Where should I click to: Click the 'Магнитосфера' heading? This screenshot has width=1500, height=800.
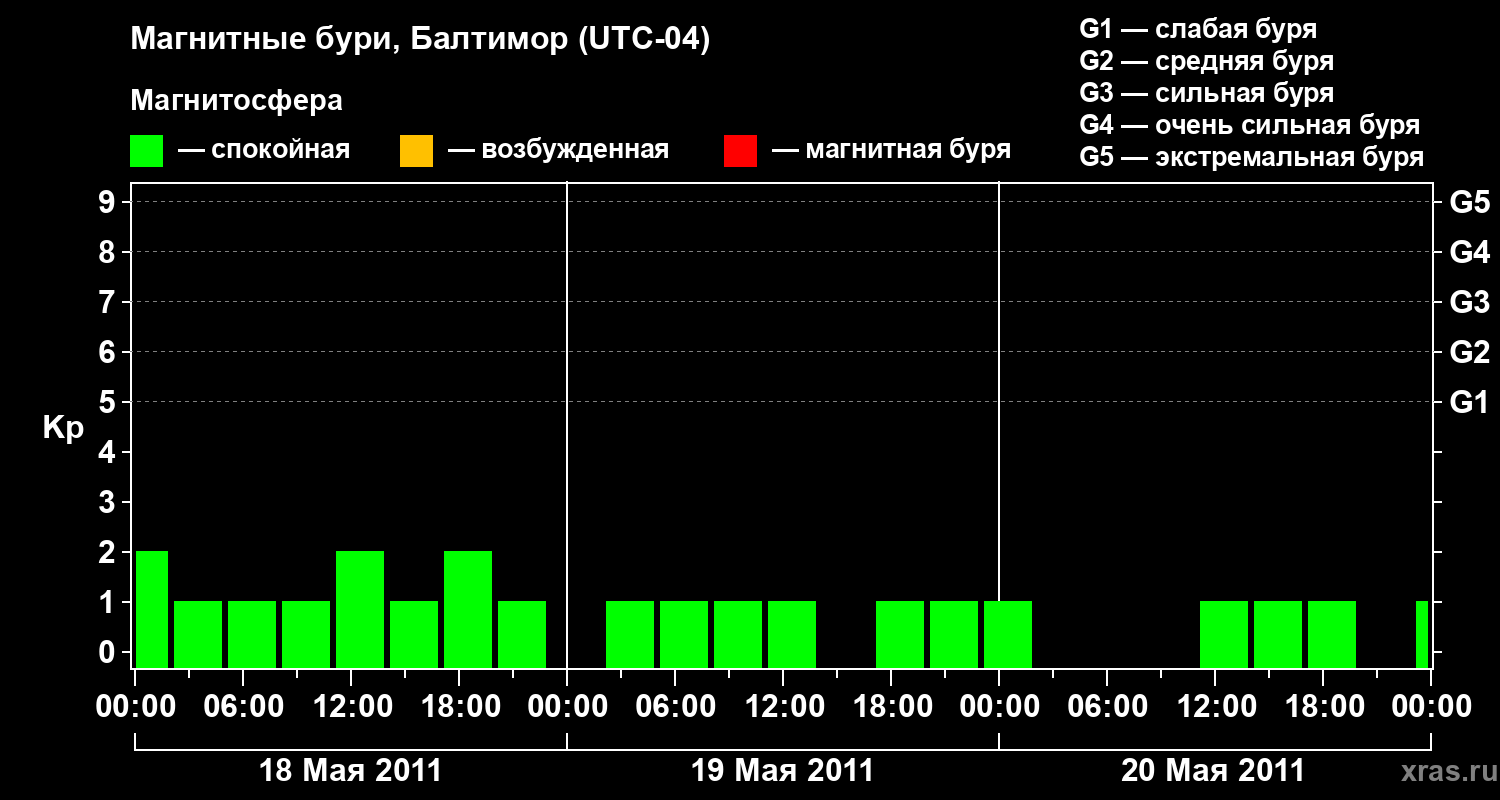[237, 101]
